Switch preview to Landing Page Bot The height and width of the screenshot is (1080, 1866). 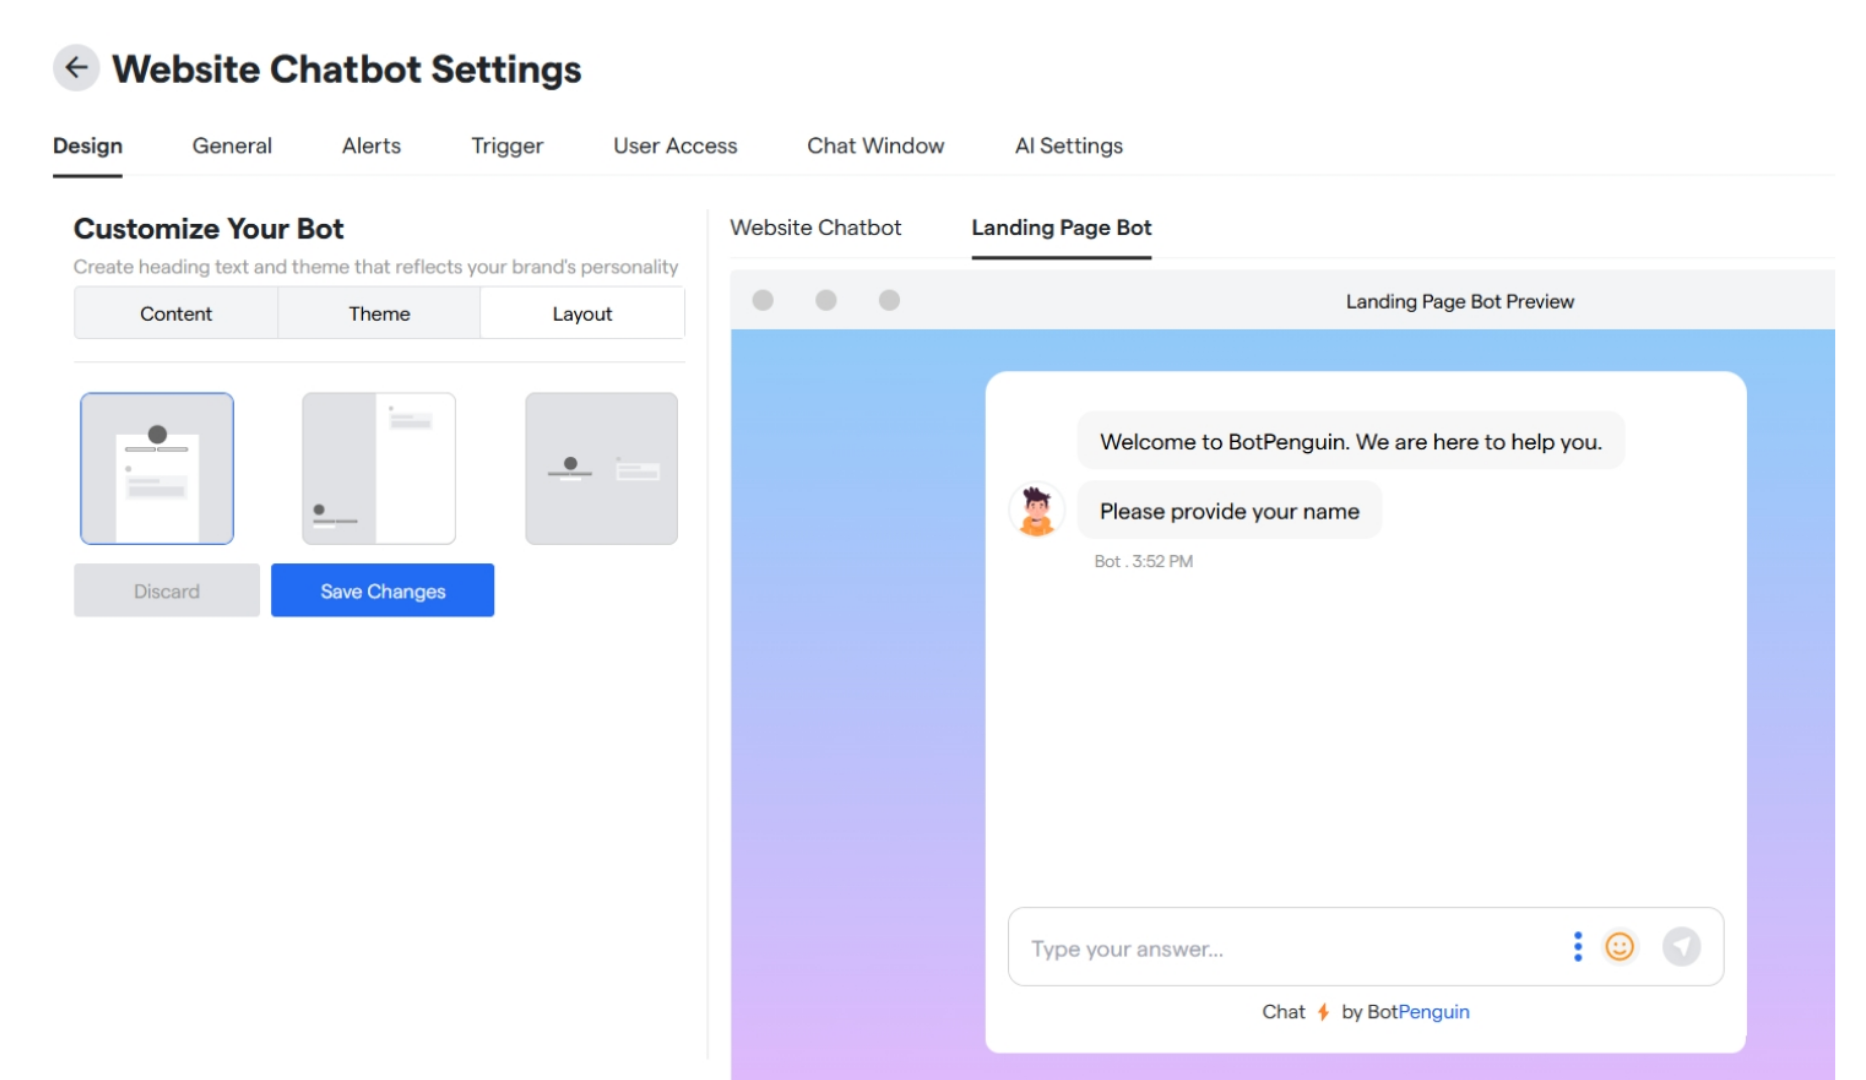point(1062,228)
